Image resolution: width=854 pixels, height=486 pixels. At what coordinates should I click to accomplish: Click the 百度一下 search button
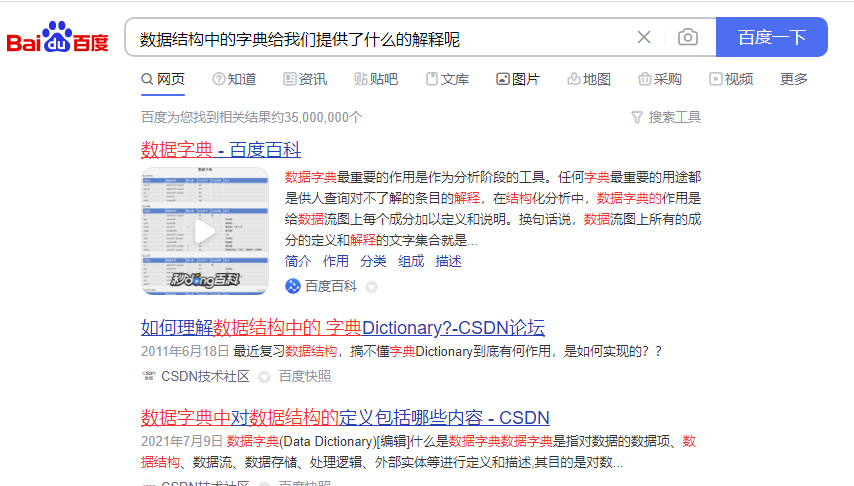tap(772, 37)
